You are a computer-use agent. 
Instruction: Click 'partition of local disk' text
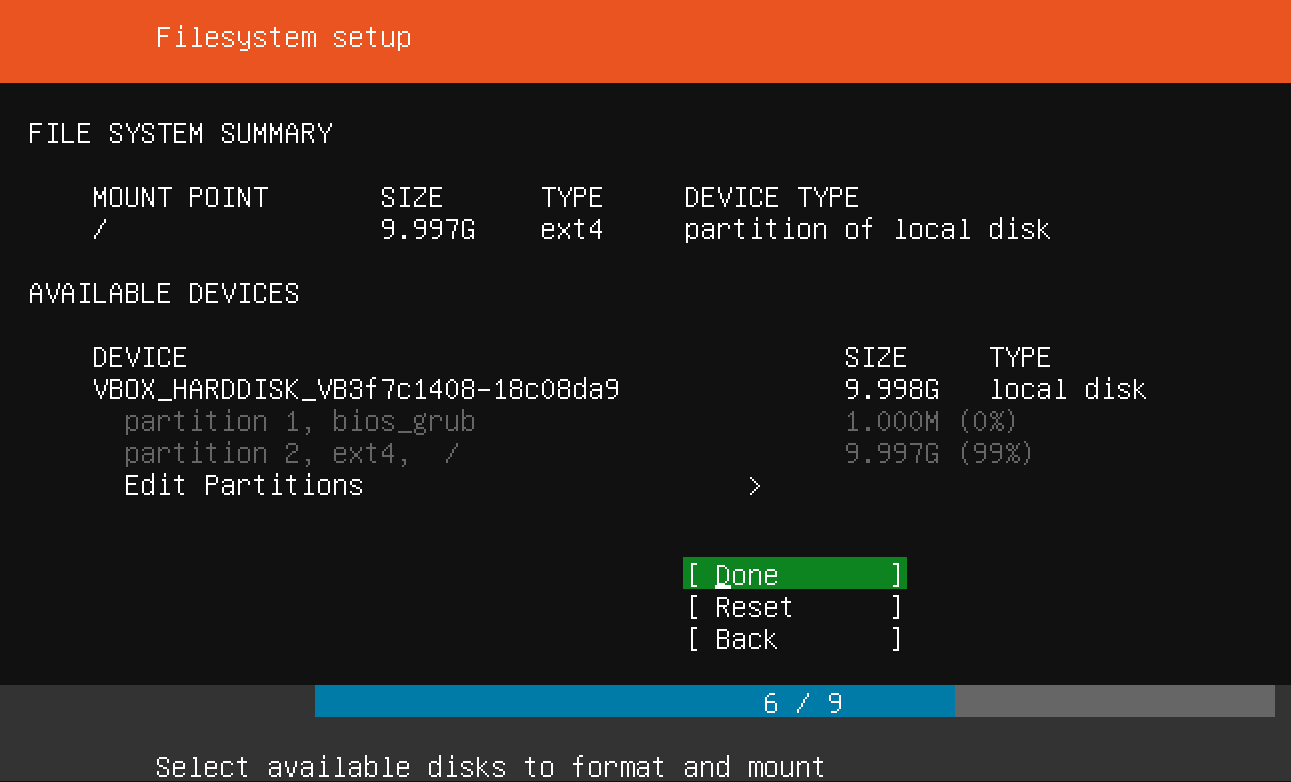867,230
